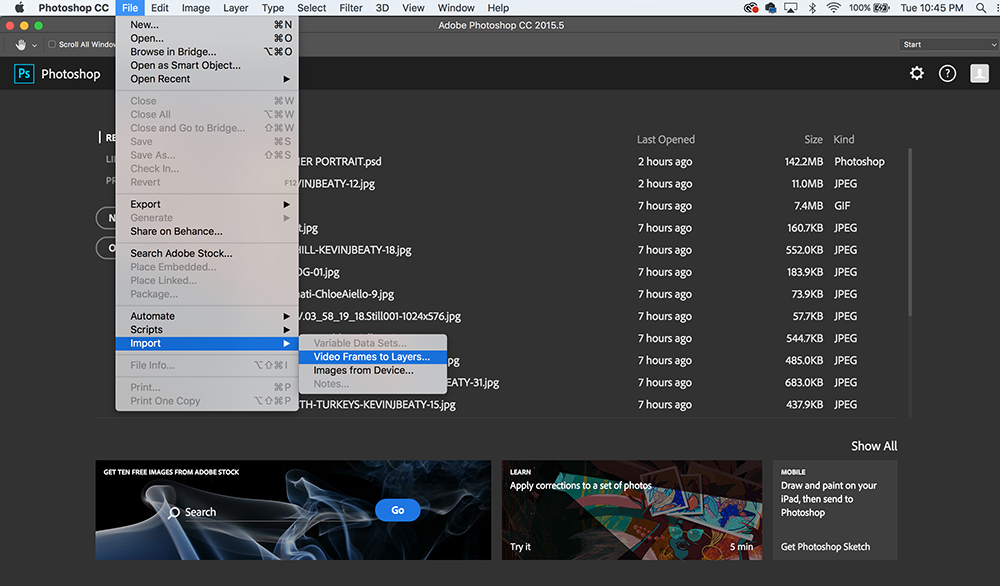Viewport: 1000px width, 586px height.
Task: Click the menu bar clock Tue 10:45 PM
Action: tap(932, 8)
